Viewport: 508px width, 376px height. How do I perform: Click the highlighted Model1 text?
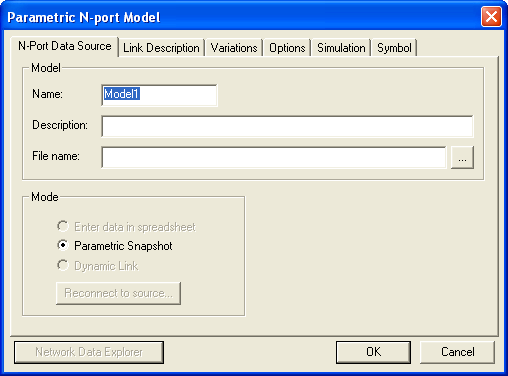coord(122,94)
